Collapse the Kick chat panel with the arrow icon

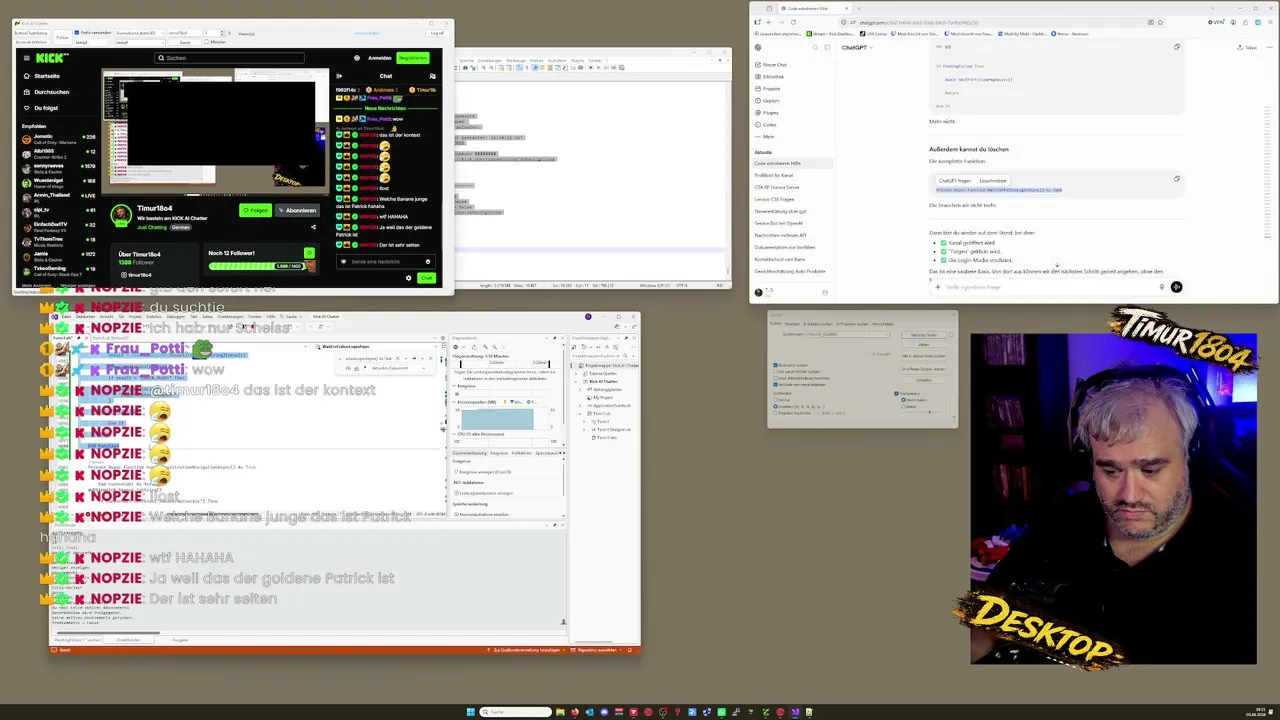pyautogui.click(x=339, y=76)
